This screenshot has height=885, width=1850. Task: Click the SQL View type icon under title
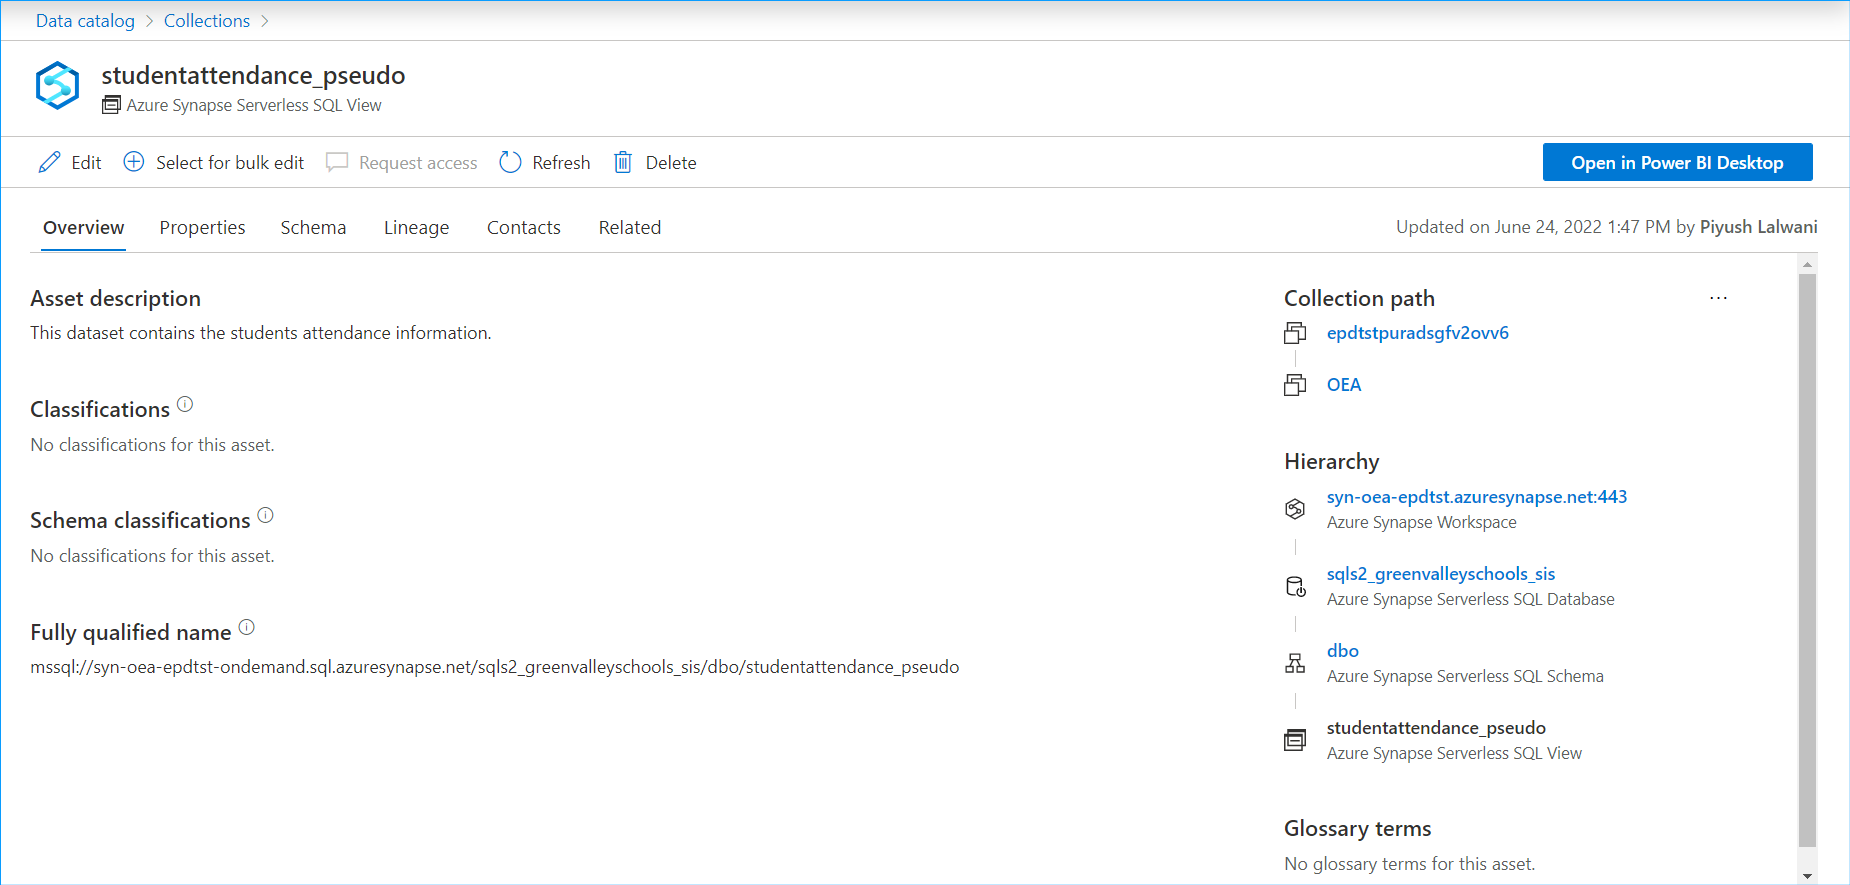tap(111, 105)
